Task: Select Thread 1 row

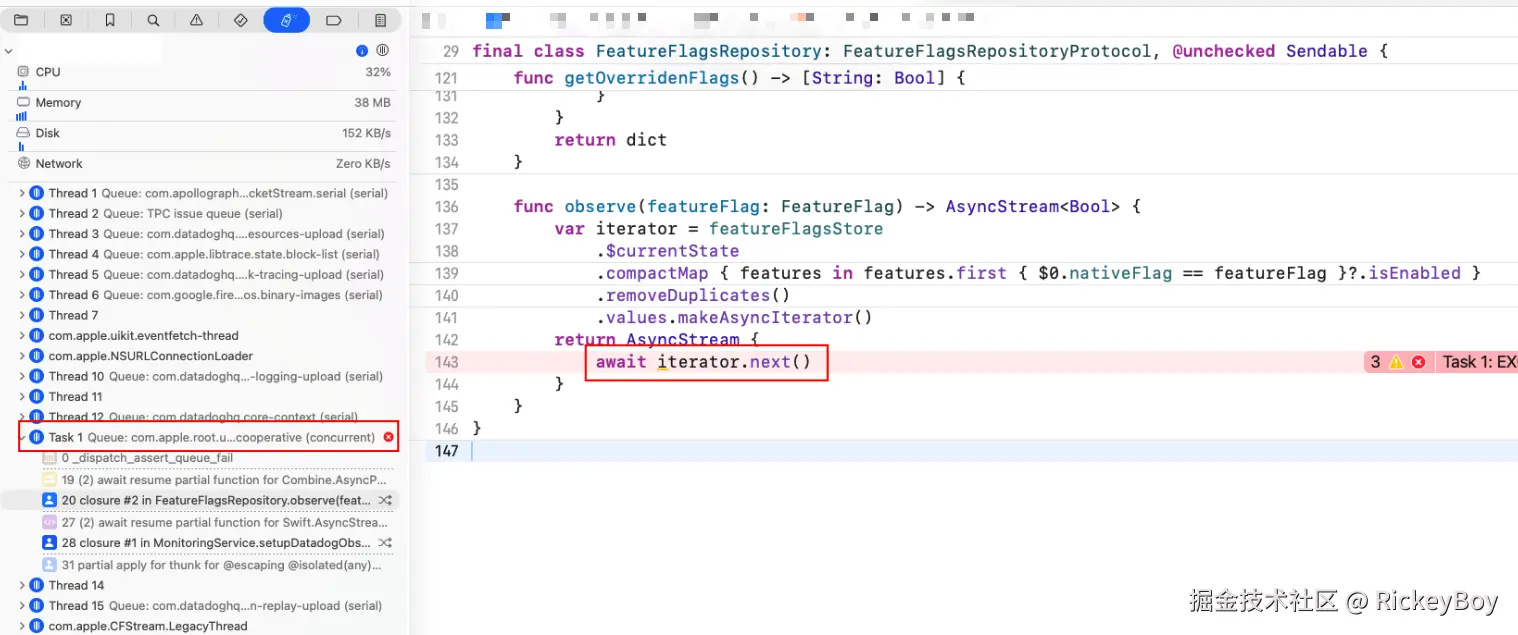Action: 204,193
